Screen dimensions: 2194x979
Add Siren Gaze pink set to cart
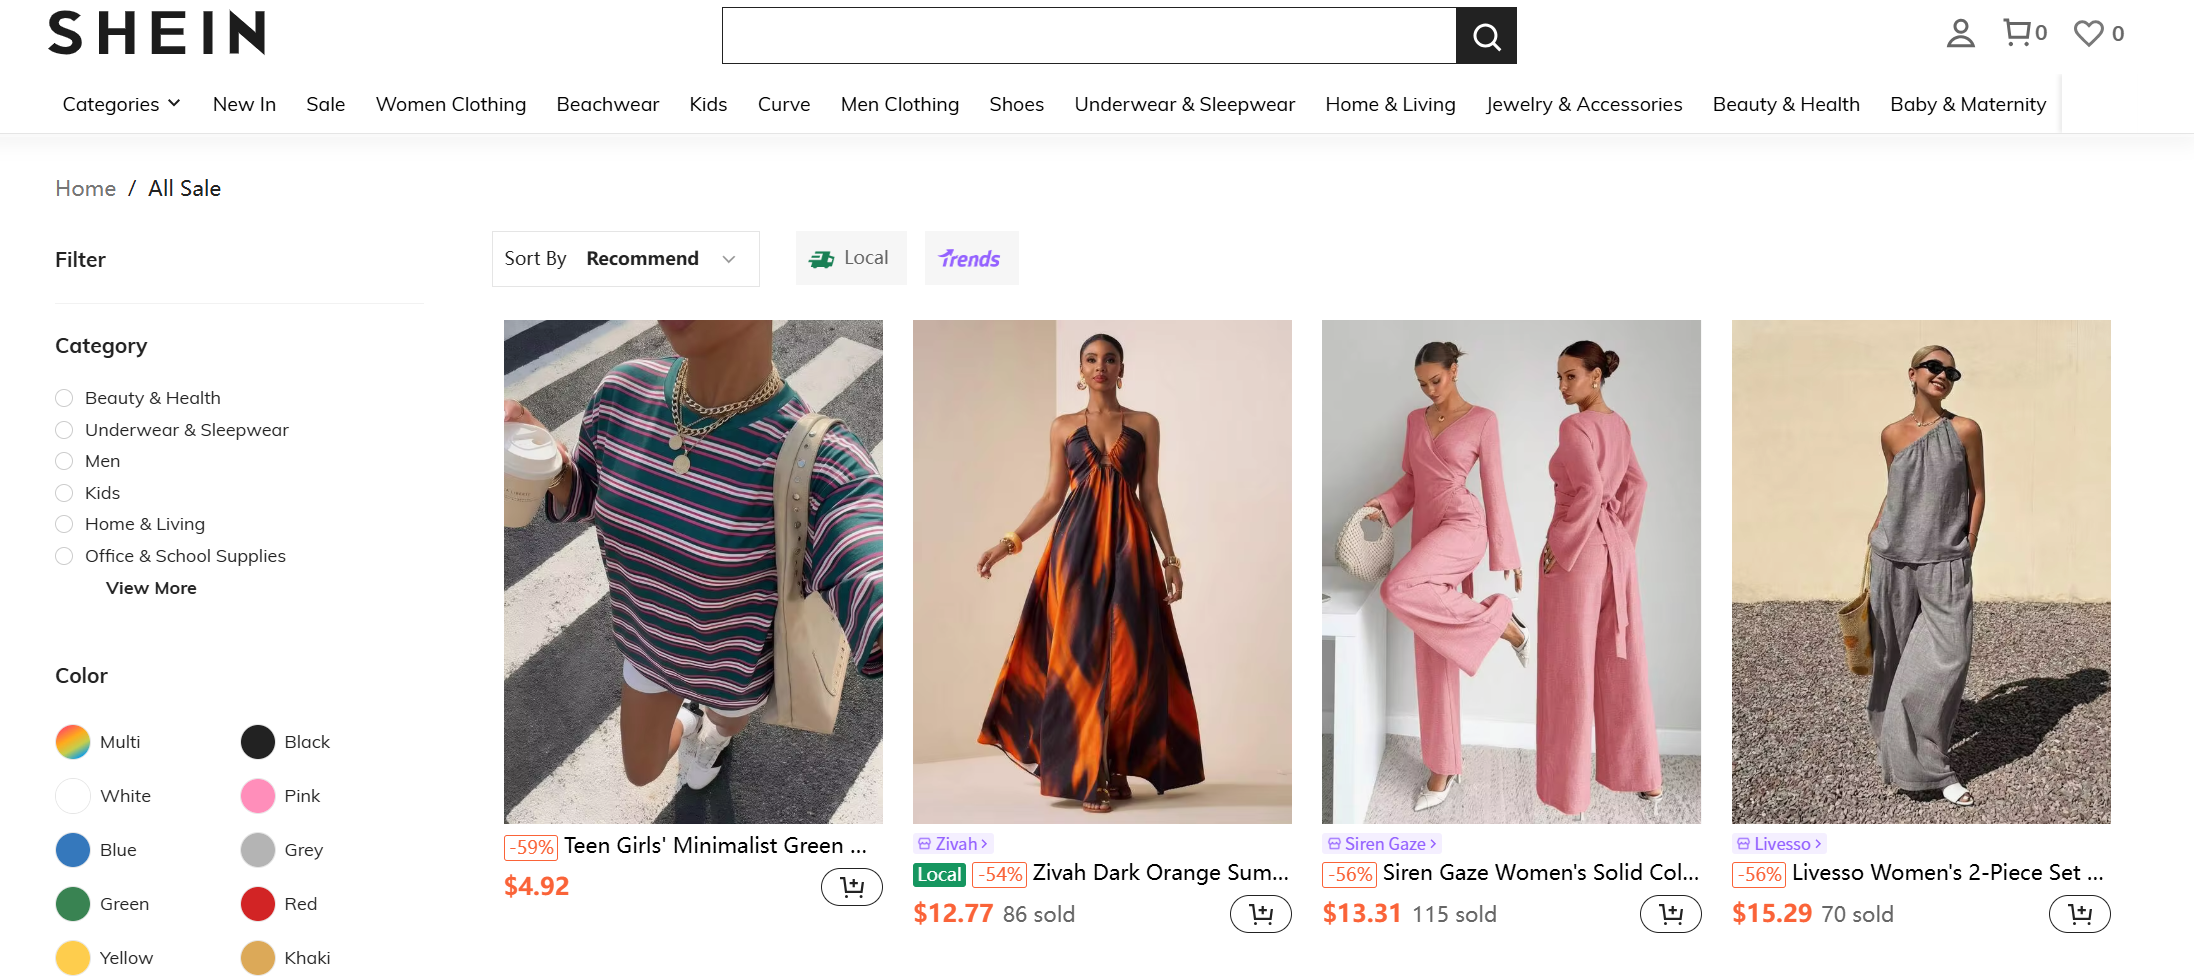tap(1670, 914)
